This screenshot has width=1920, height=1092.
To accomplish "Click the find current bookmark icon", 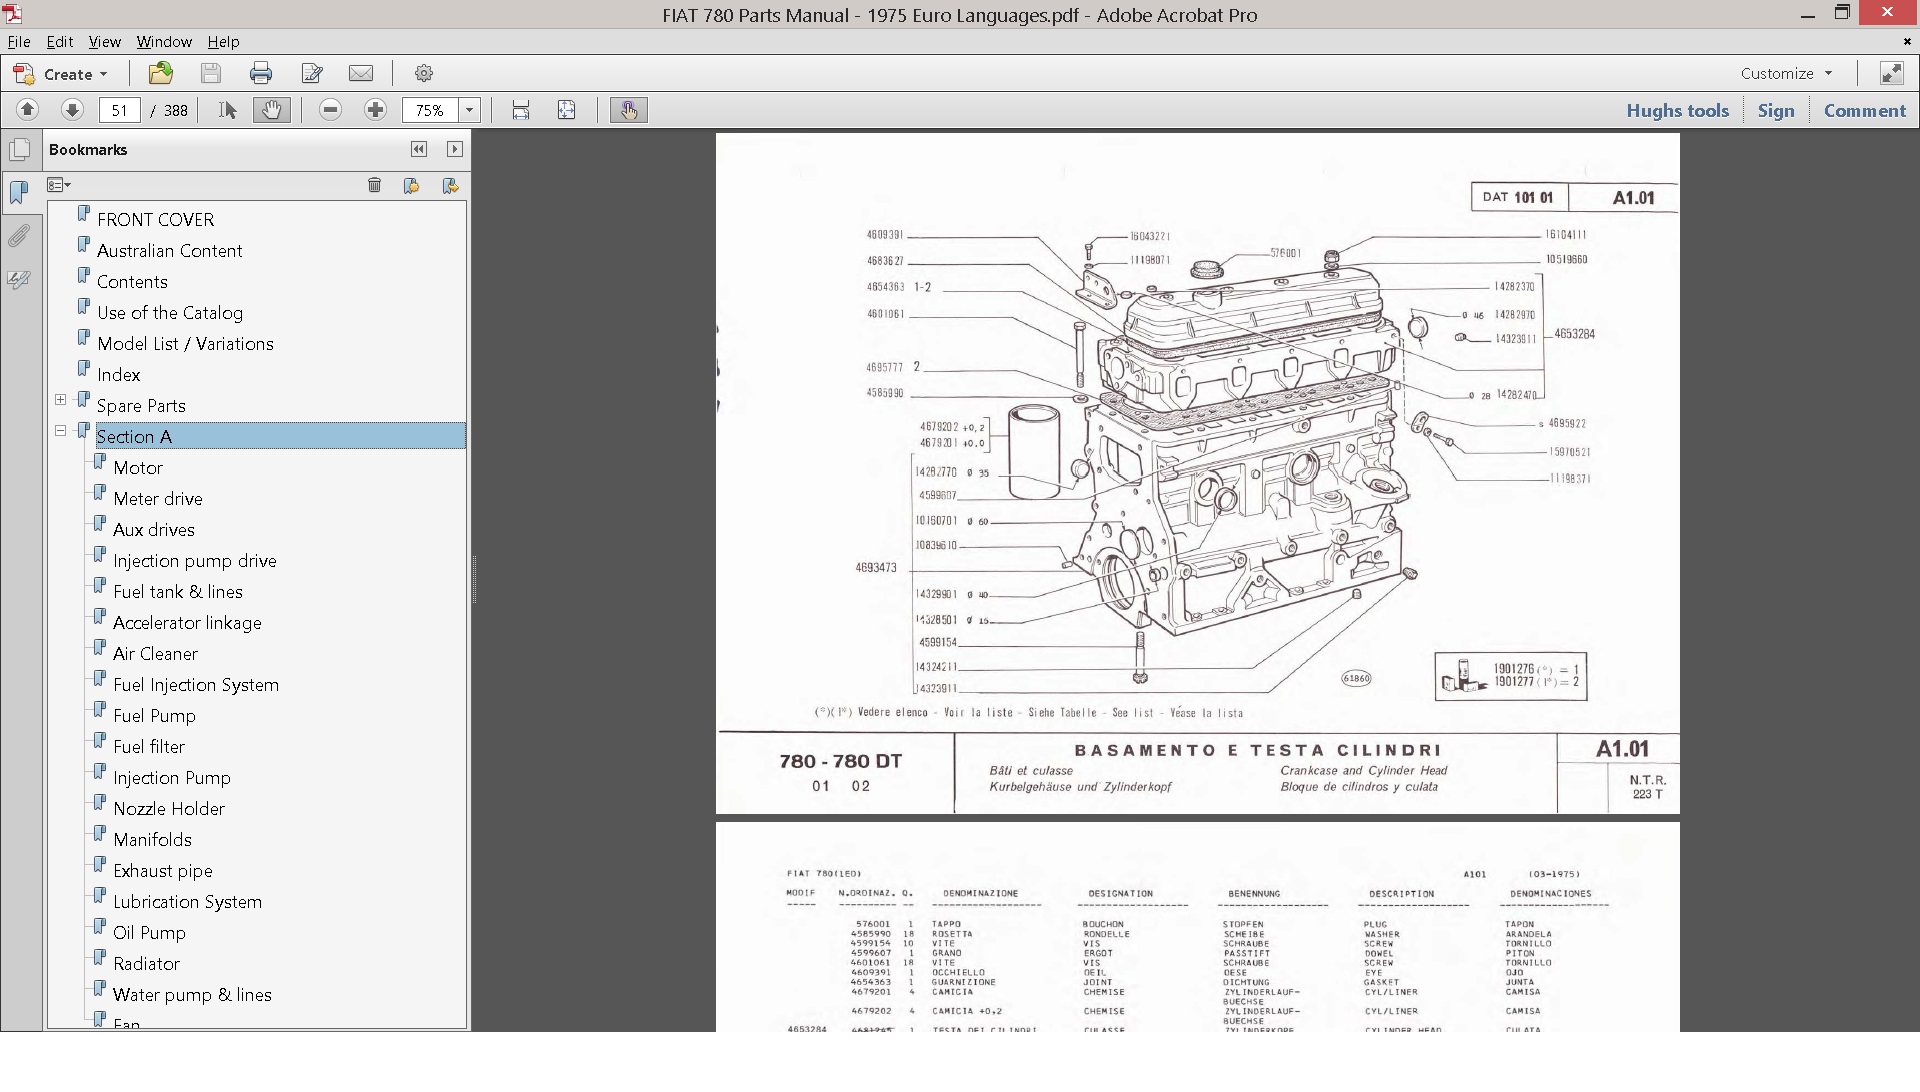I will click(450, 185).
